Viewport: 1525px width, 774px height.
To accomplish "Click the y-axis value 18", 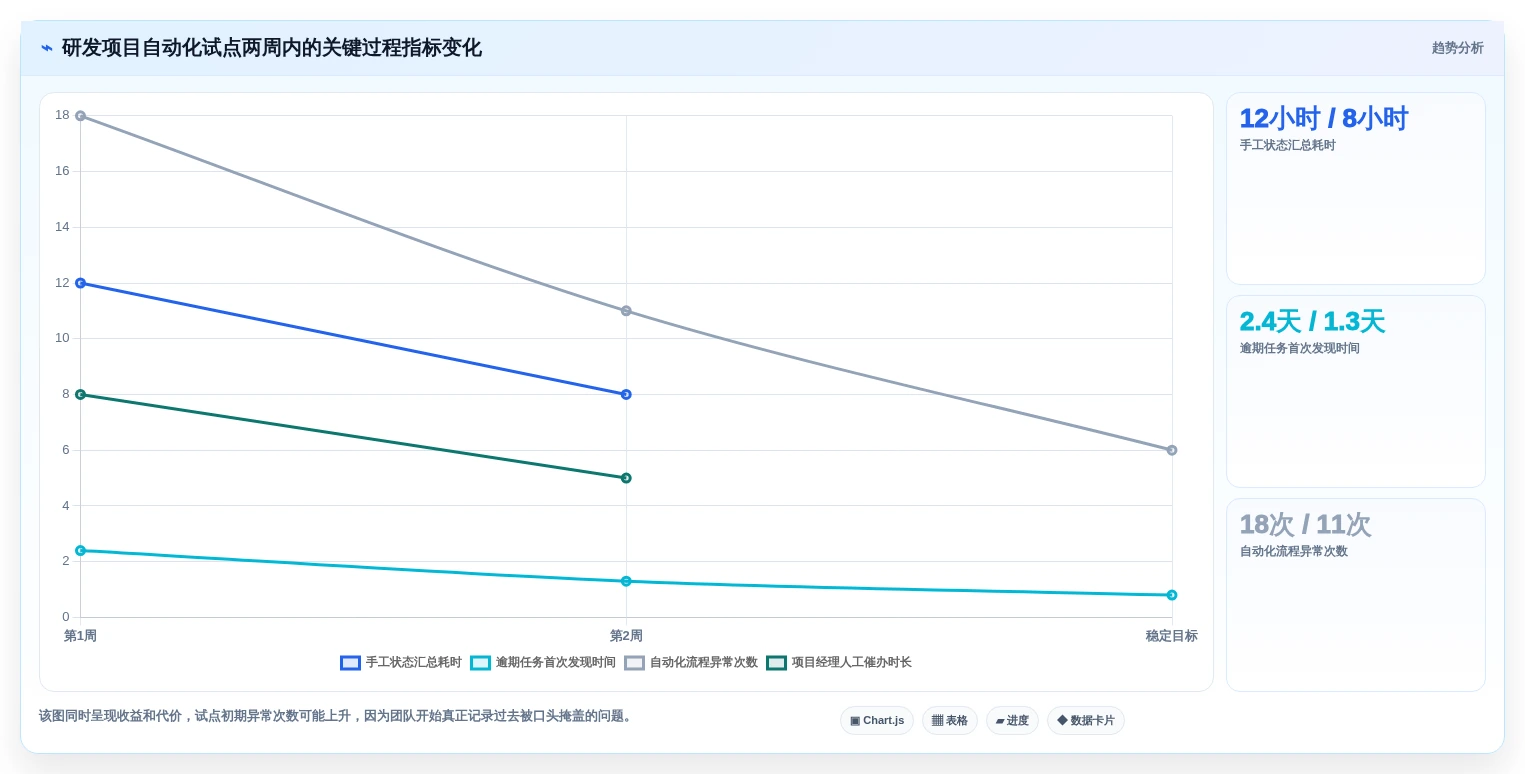I will point(62,115).
